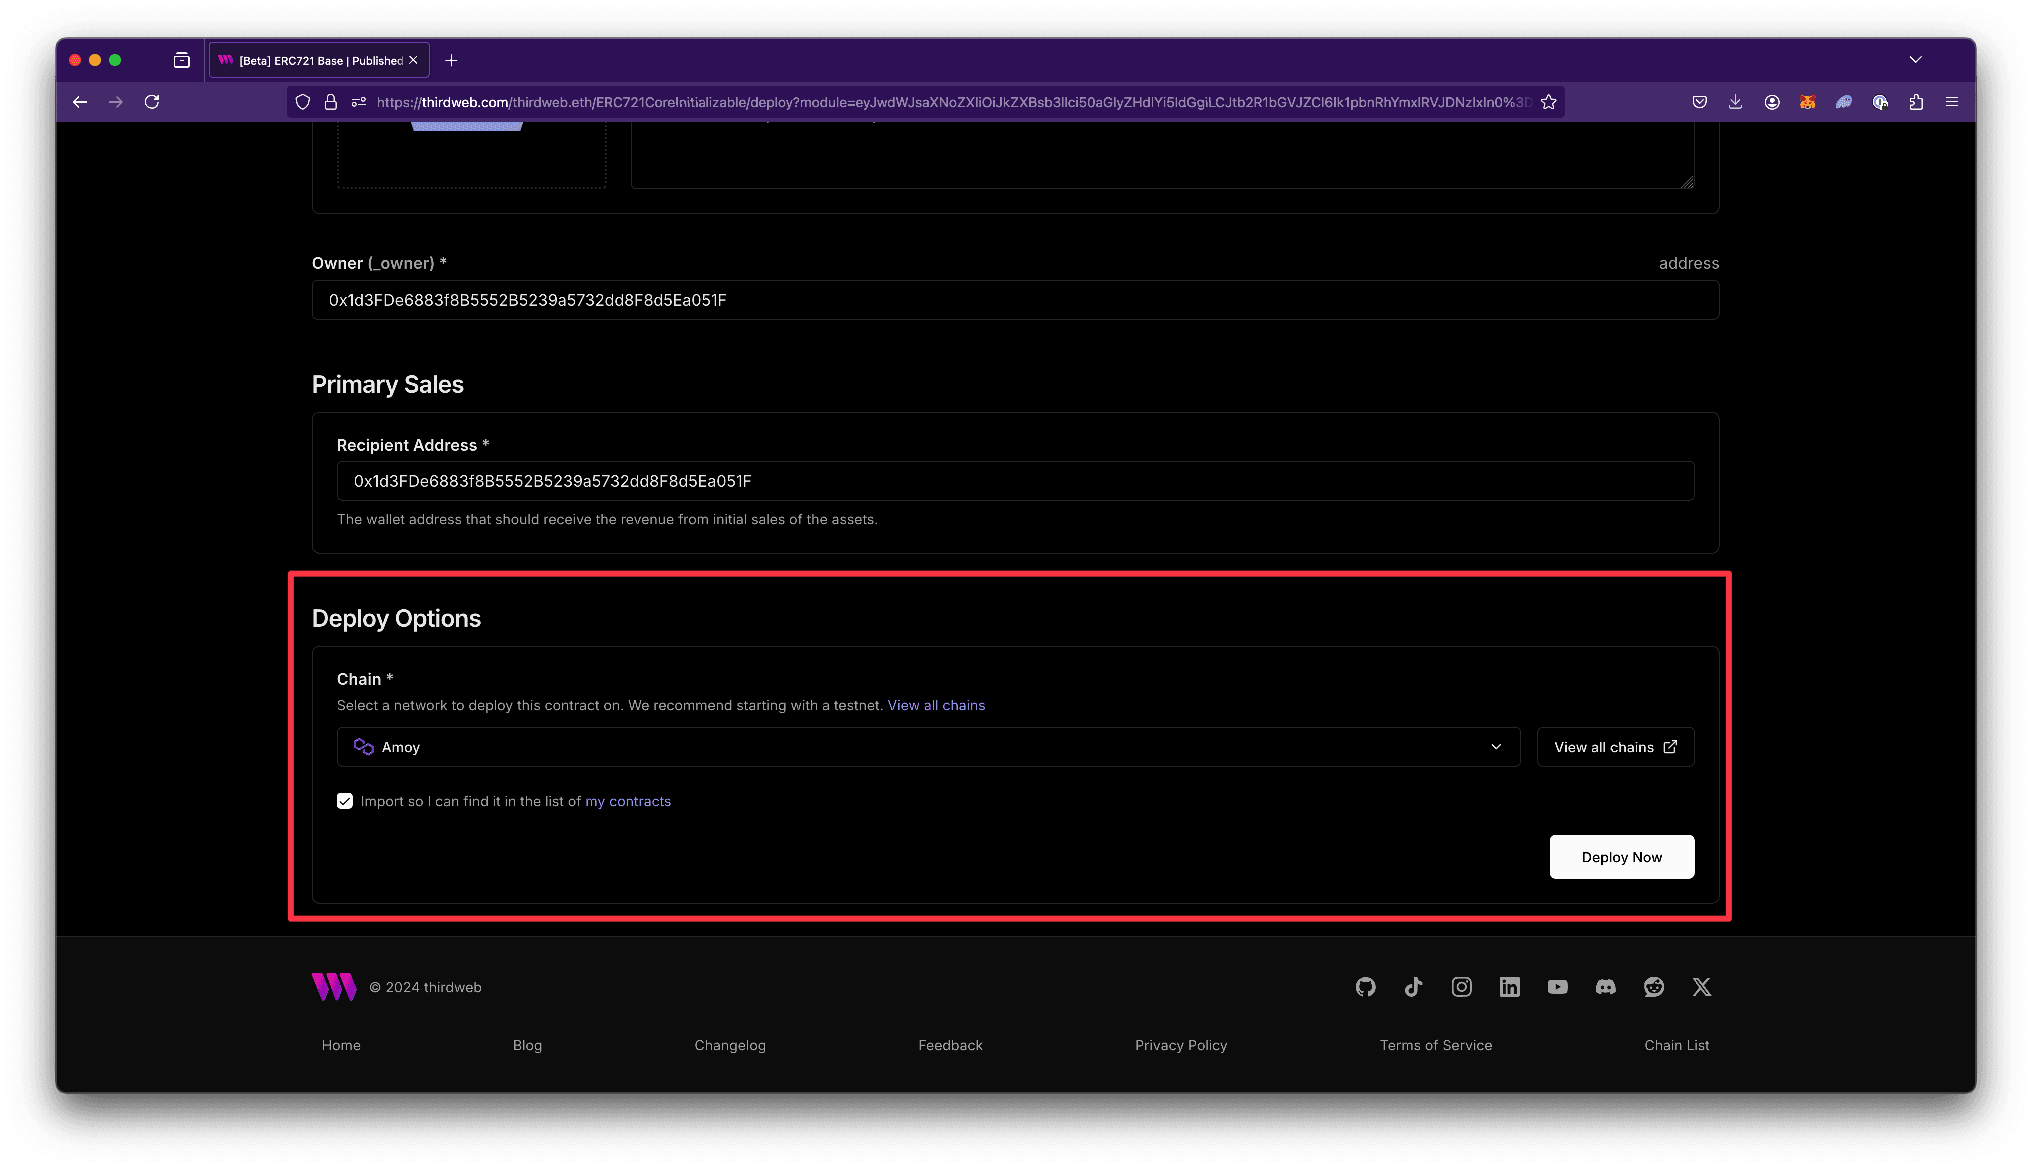
Task: Open thirdweb's Discord server
Action: [1605, 987]
